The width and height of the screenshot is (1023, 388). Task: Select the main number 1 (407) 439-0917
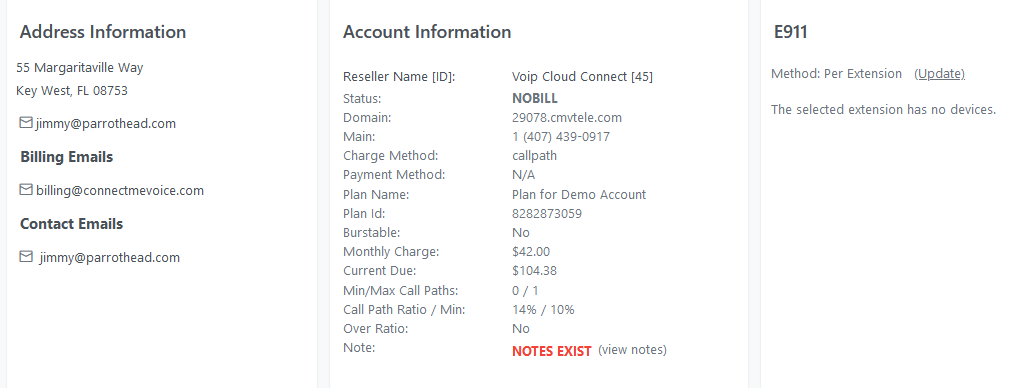(x=561, y=137)
